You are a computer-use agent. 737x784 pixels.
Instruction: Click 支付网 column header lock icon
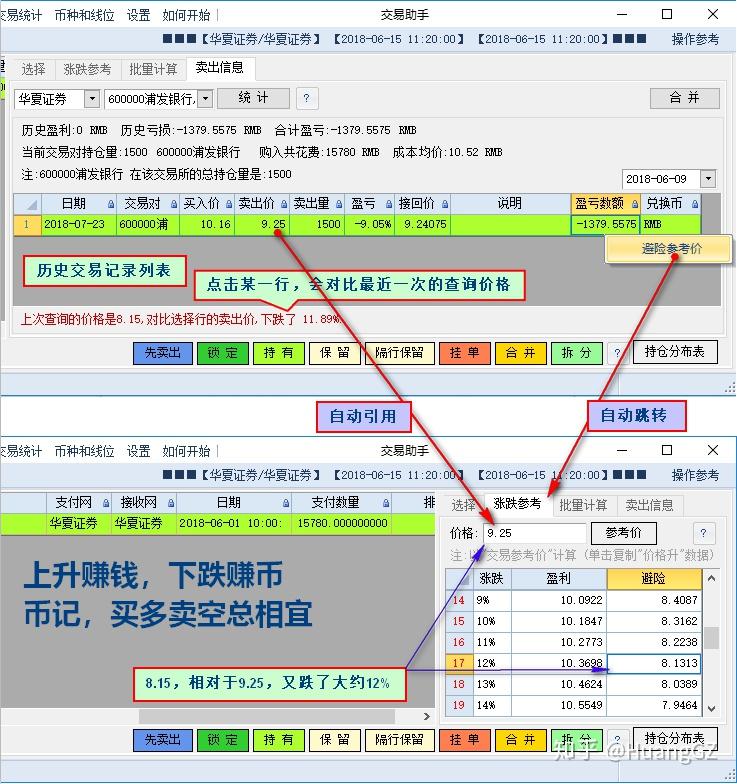pos(106,503)
